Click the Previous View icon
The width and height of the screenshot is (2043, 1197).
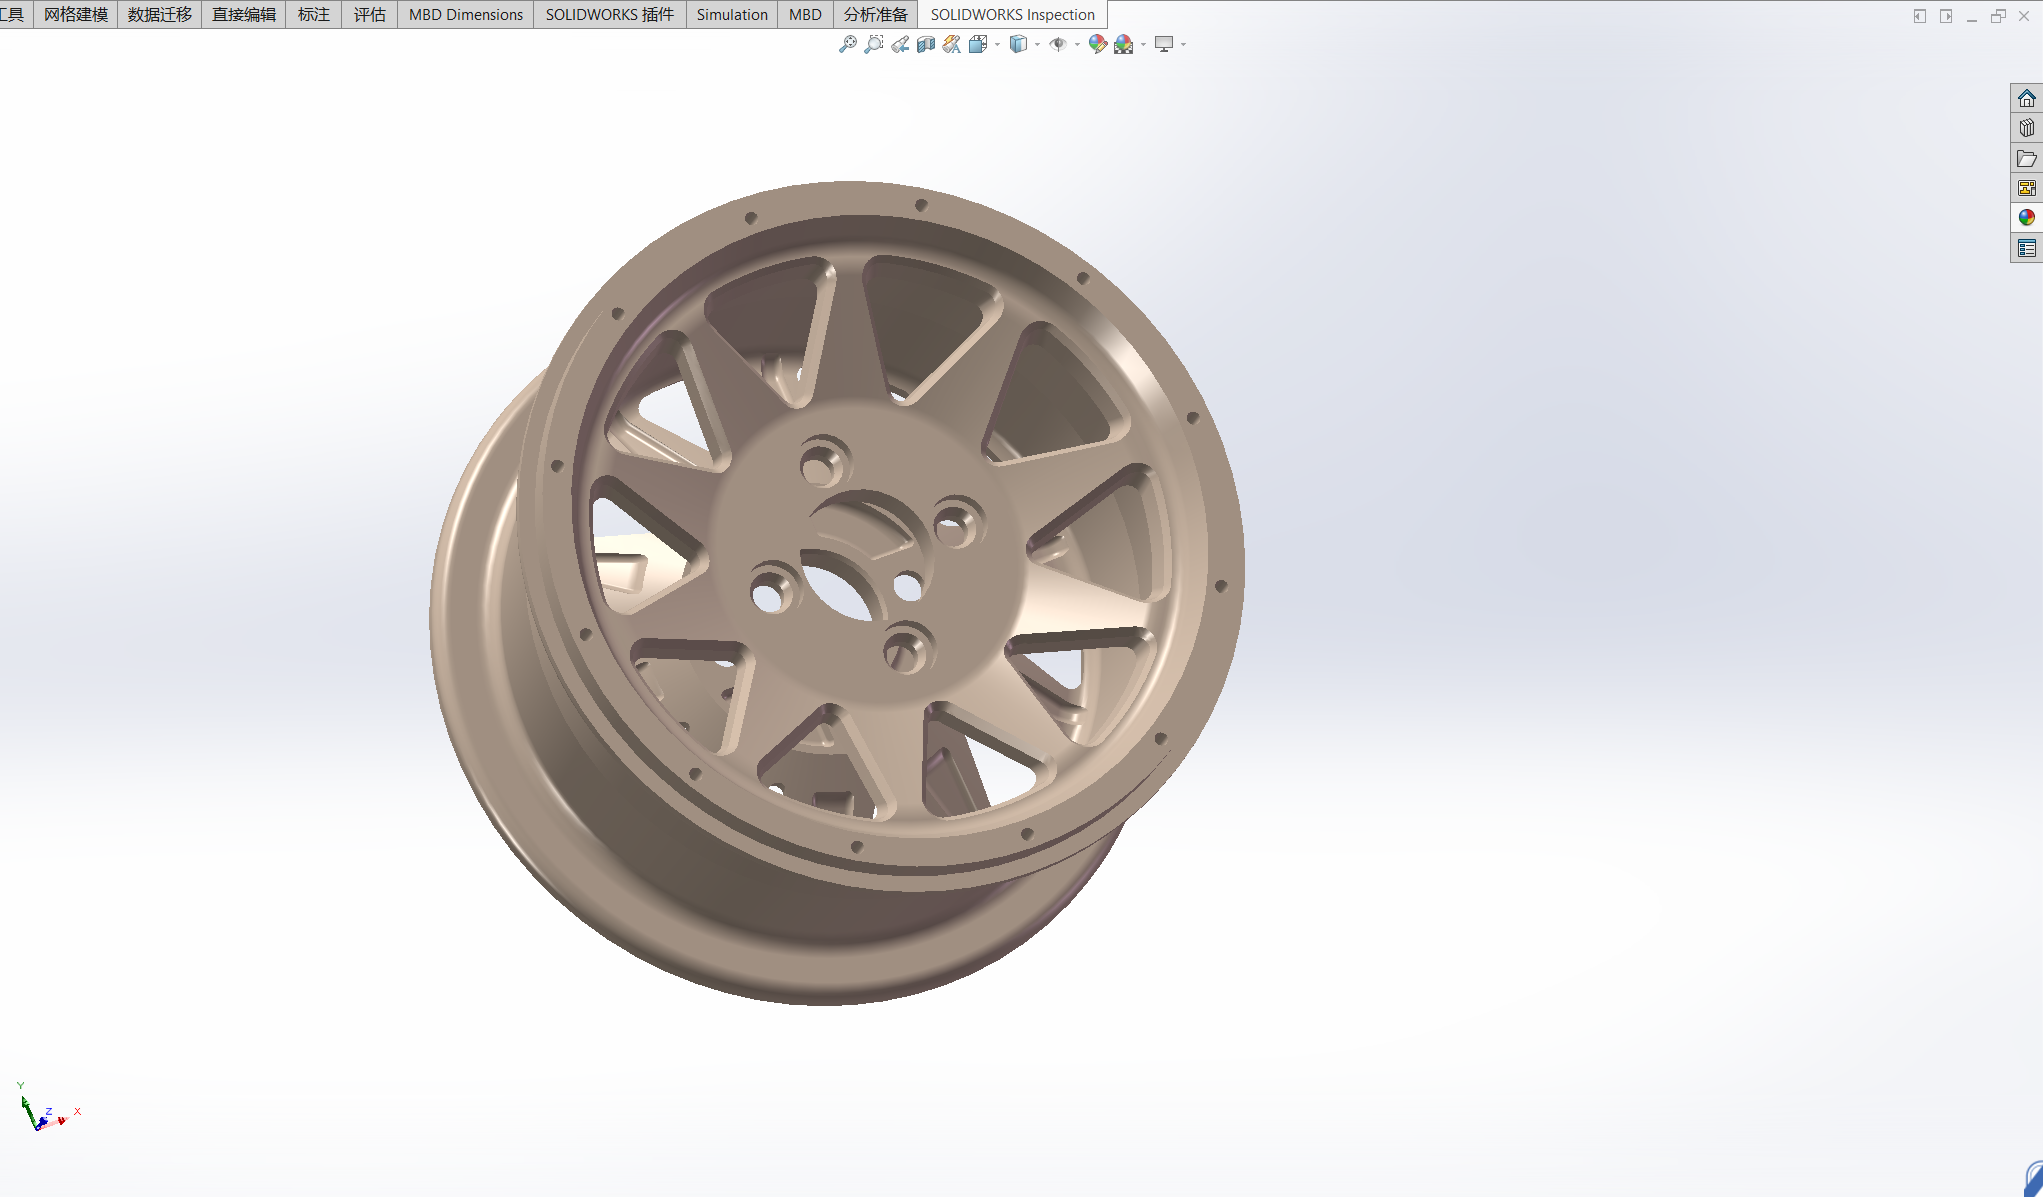[900, 44]
